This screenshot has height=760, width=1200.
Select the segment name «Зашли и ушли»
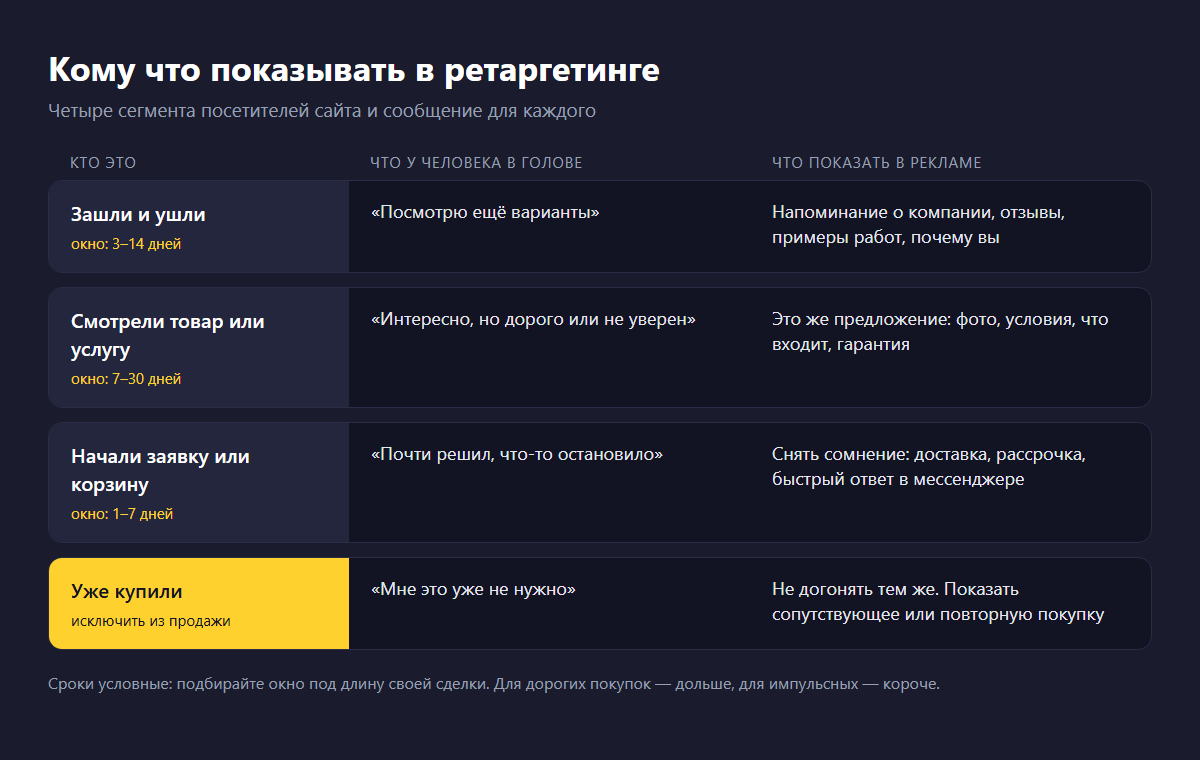tap(138, 215)
